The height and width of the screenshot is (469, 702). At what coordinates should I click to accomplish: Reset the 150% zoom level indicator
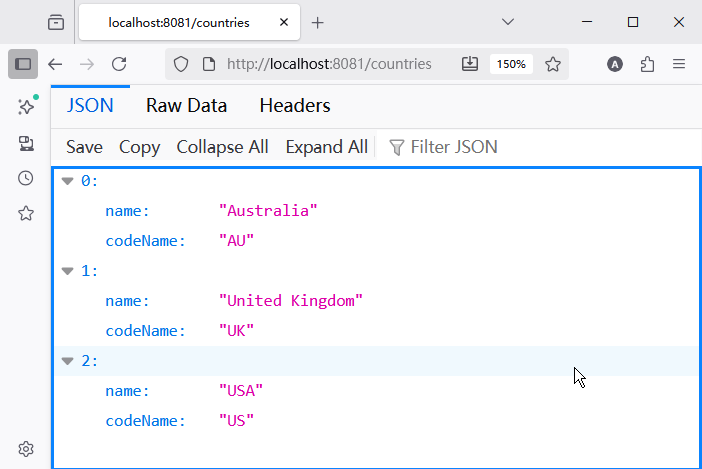[x=511, y=64]
